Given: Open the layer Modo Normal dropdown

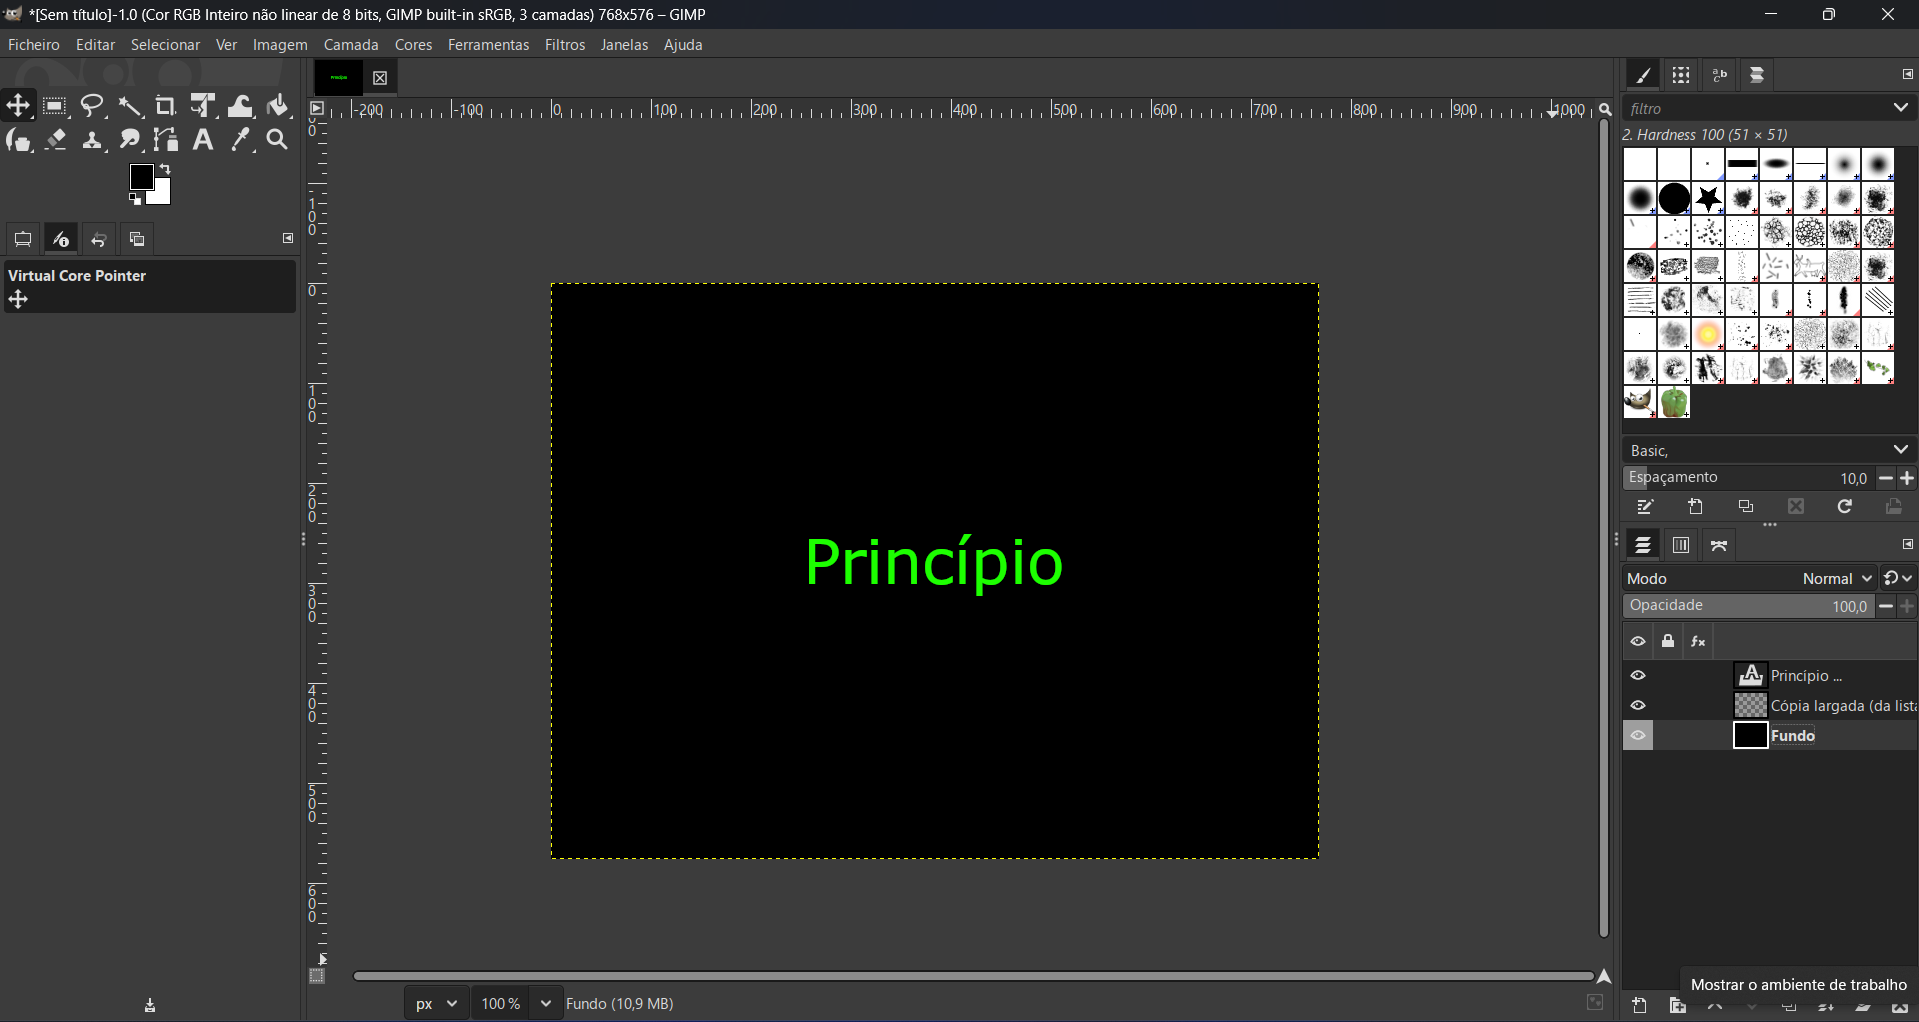Looking at the screenshot, I should coord(1836,579).
